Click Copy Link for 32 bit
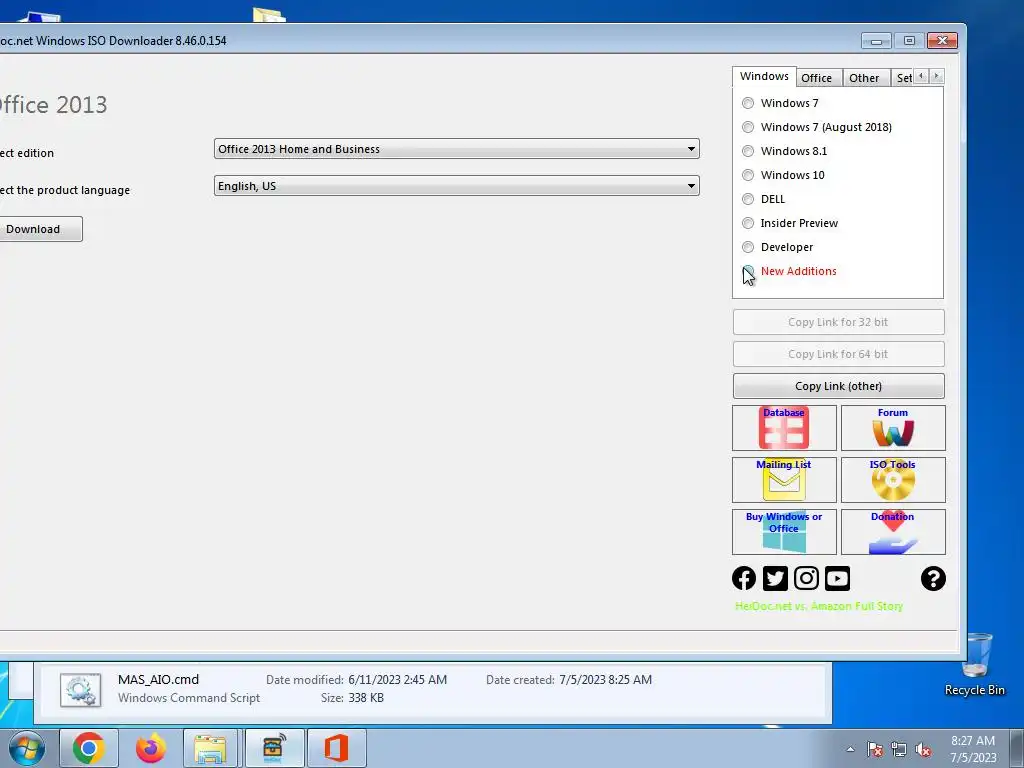The width and height of the screenshot is (1024, 768). [x=839, y=322]
